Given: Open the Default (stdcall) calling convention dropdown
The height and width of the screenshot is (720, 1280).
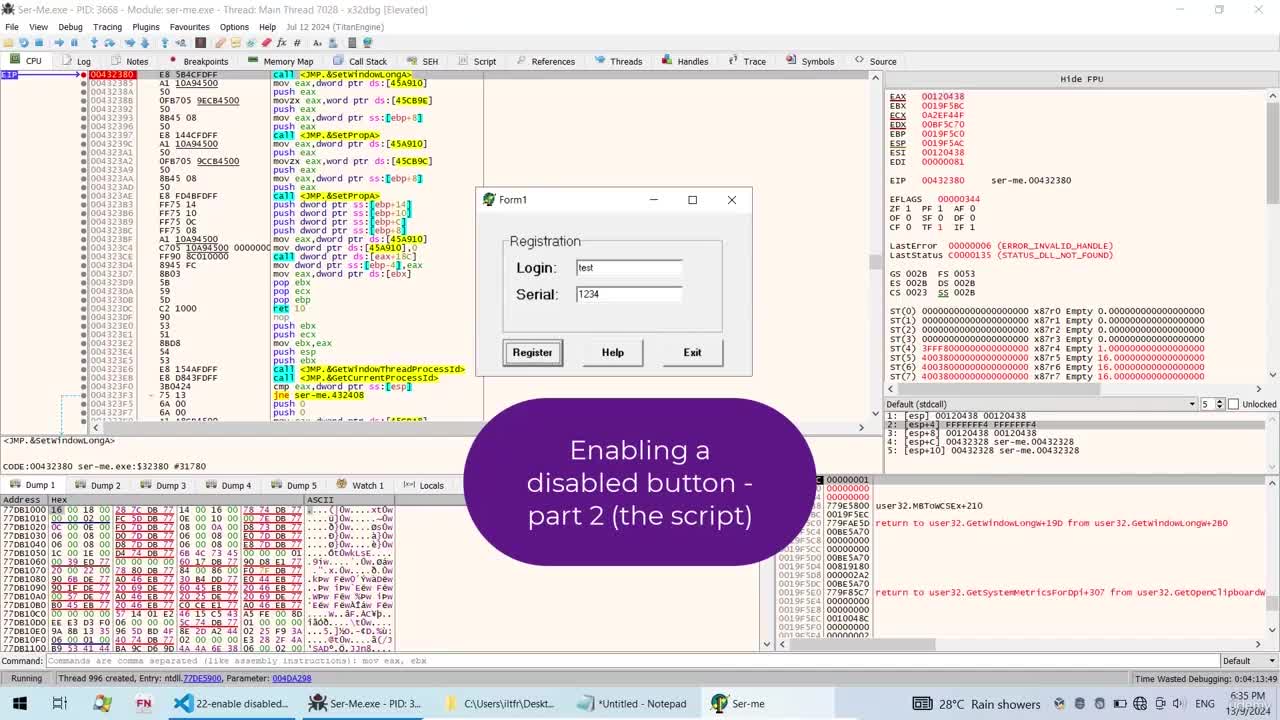Looking at the screenshot, I should [1041, 404].
